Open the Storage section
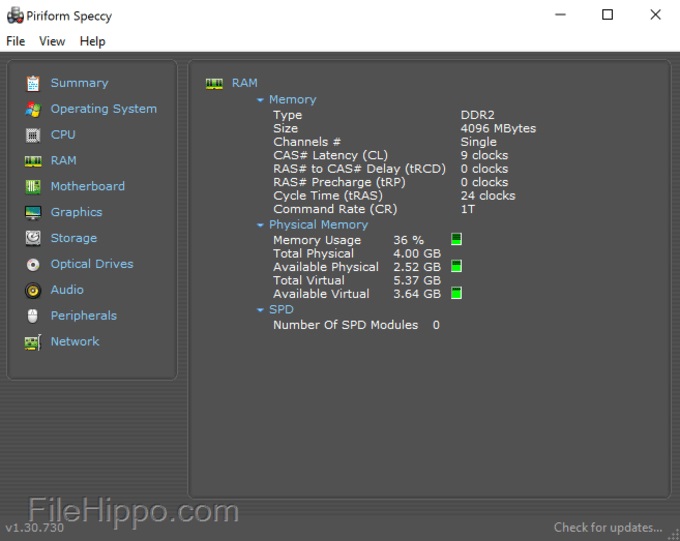 (x=74, y=238)
